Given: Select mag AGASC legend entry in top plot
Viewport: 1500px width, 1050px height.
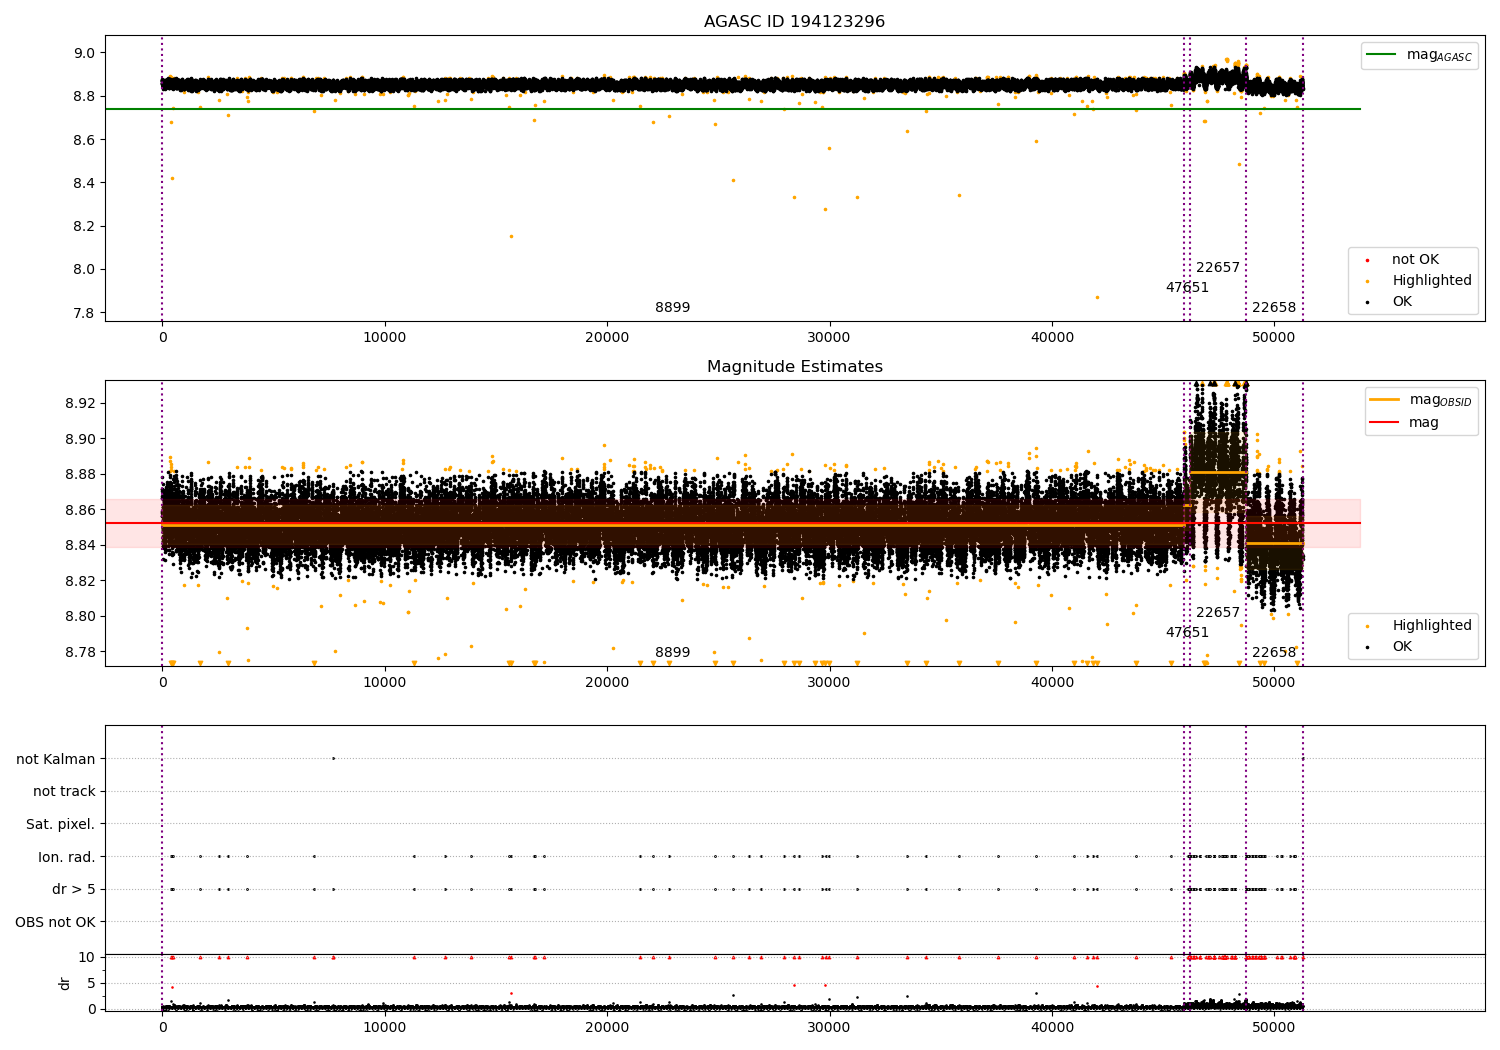Looking at the screenshot, I should point(1420,55).
